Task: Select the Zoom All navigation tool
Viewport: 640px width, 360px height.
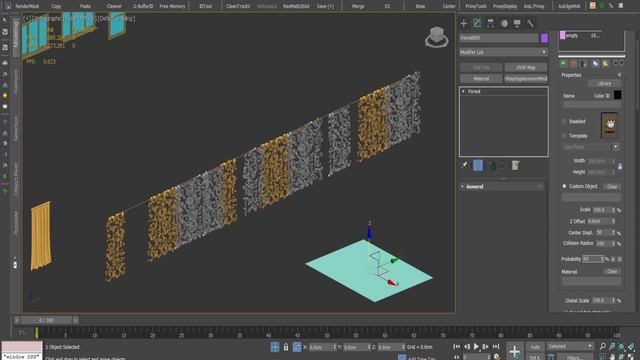Action: coord(612,346)
